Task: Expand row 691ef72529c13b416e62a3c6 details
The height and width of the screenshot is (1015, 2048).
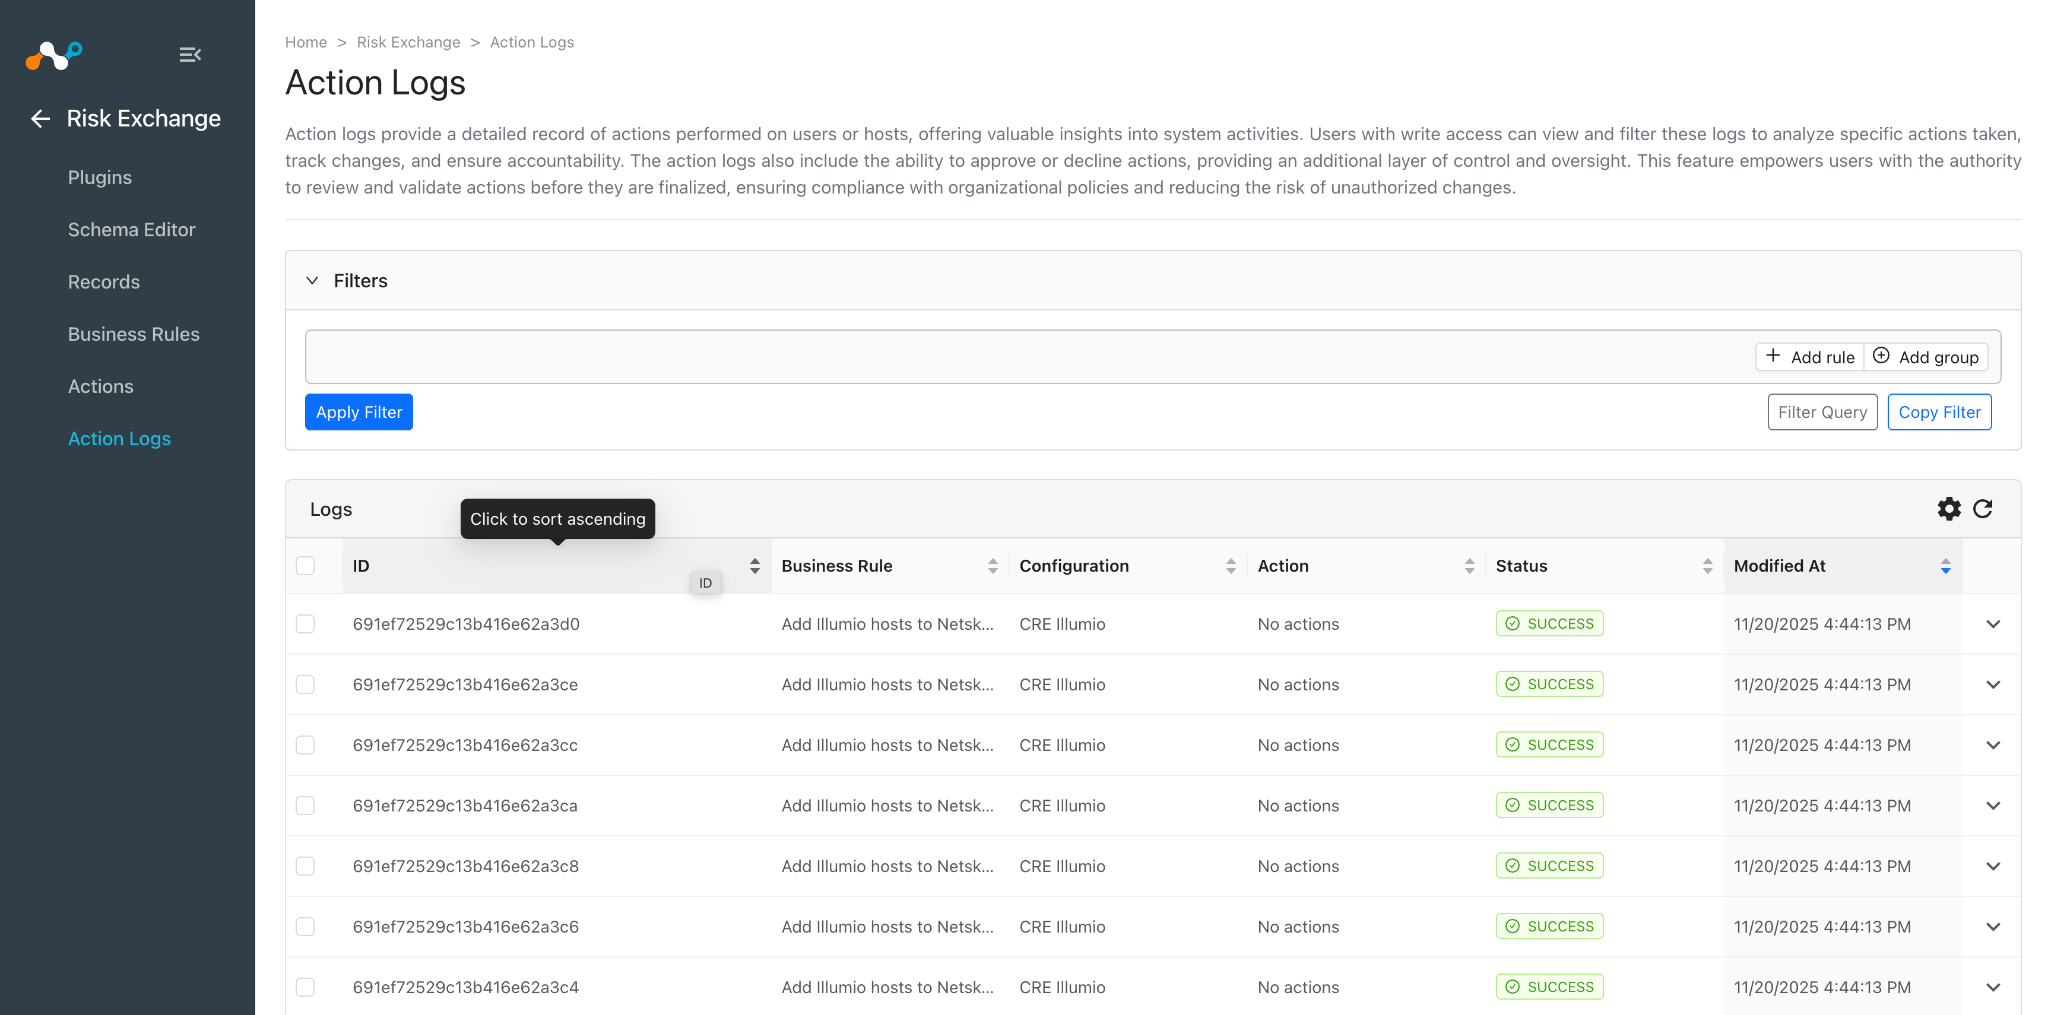Action: pyautogui.click(x=1993, y=927)
